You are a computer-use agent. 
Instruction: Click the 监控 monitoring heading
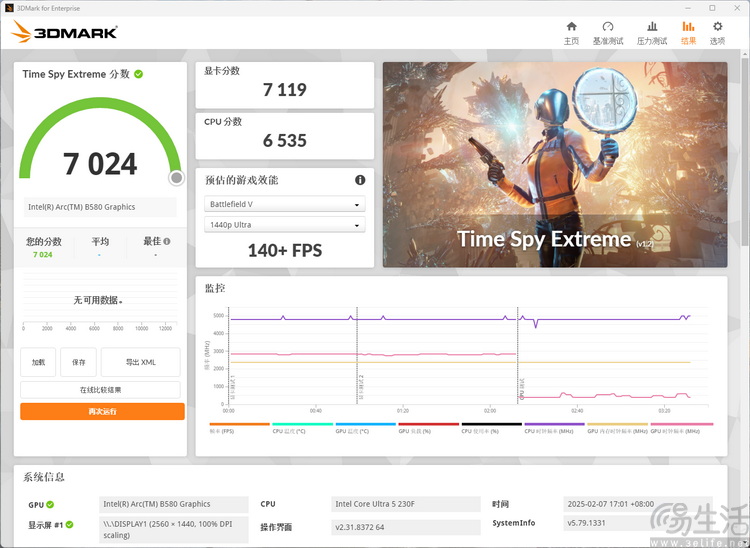[x=215, y=288]
